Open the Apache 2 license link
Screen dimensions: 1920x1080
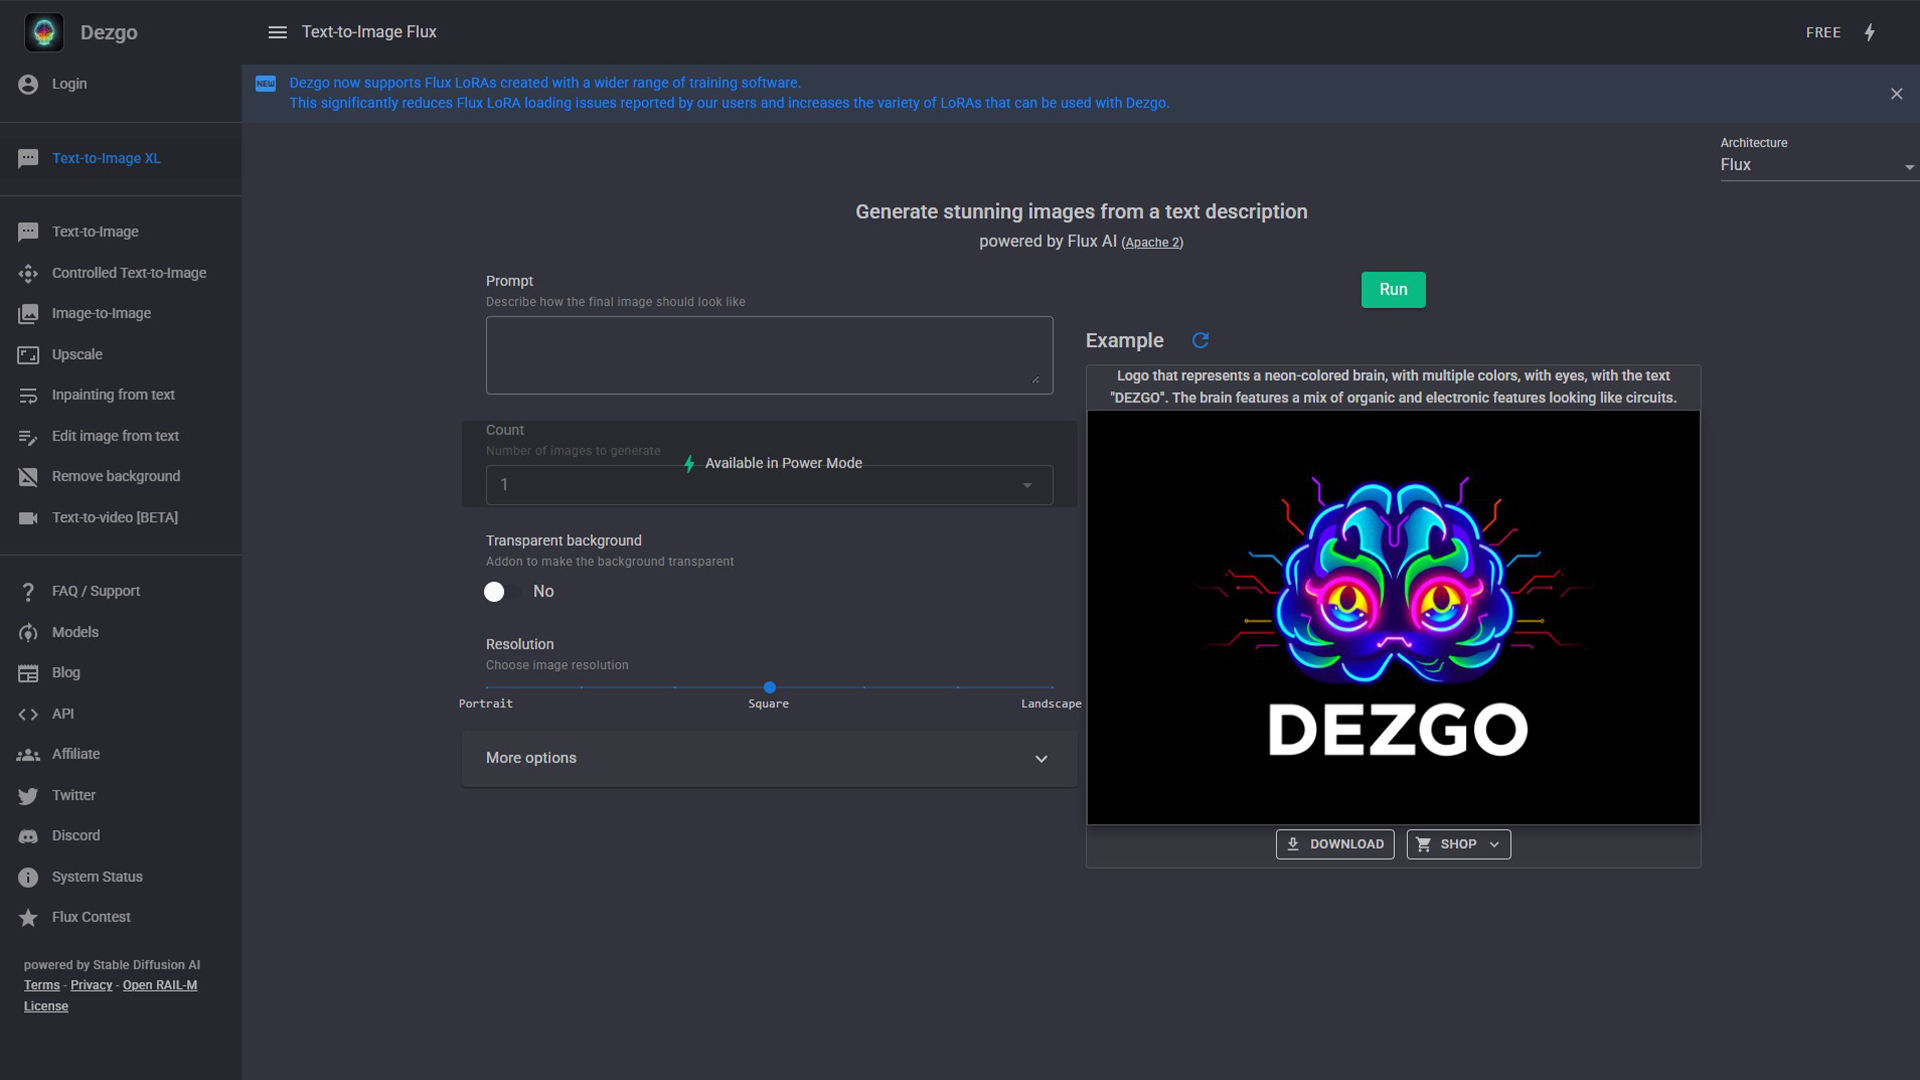1152,243
